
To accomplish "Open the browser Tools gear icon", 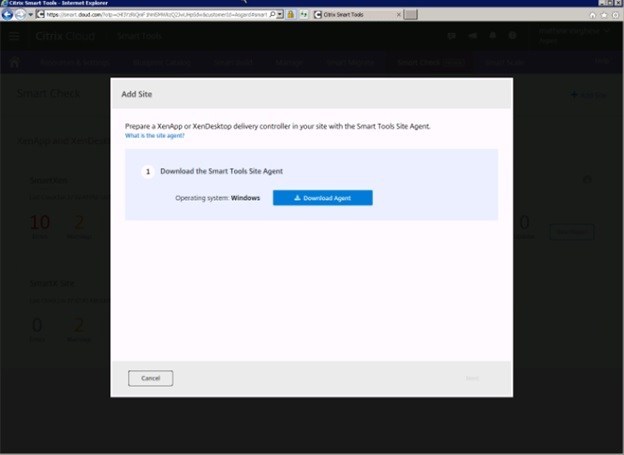I will pyautogui.click(x=616, y=15).
